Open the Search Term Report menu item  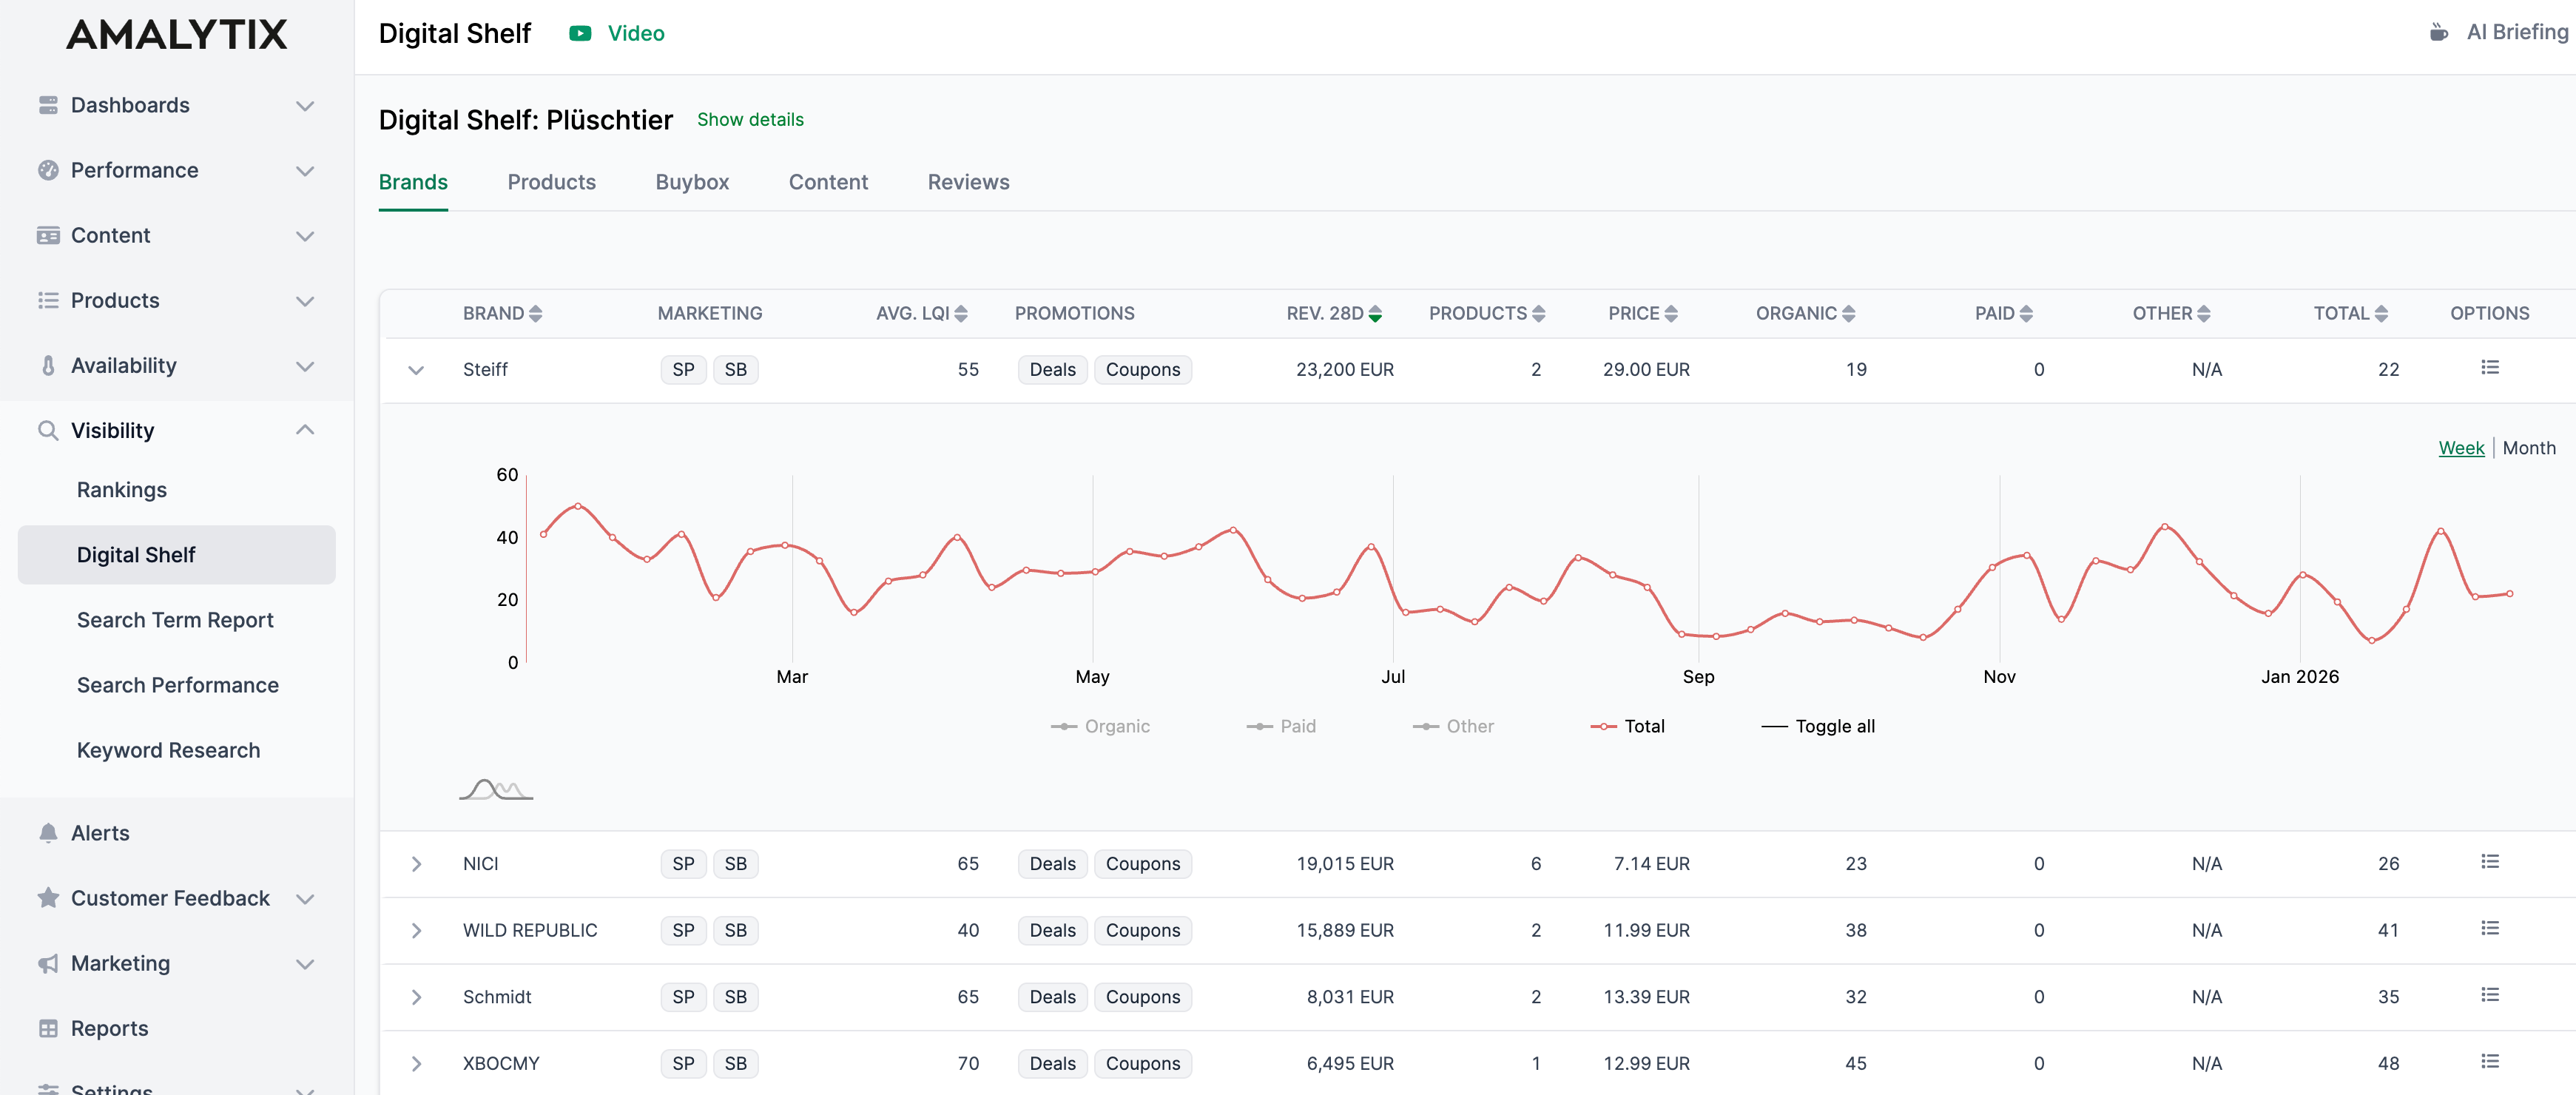pos(175,620)
